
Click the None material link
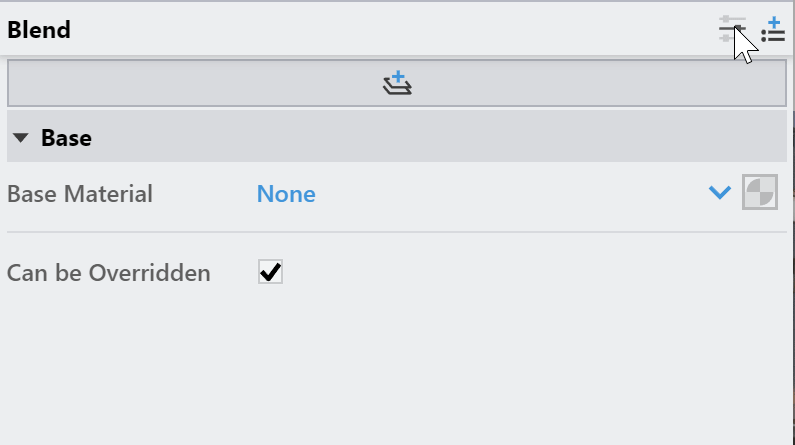click(x=286, y=194)
